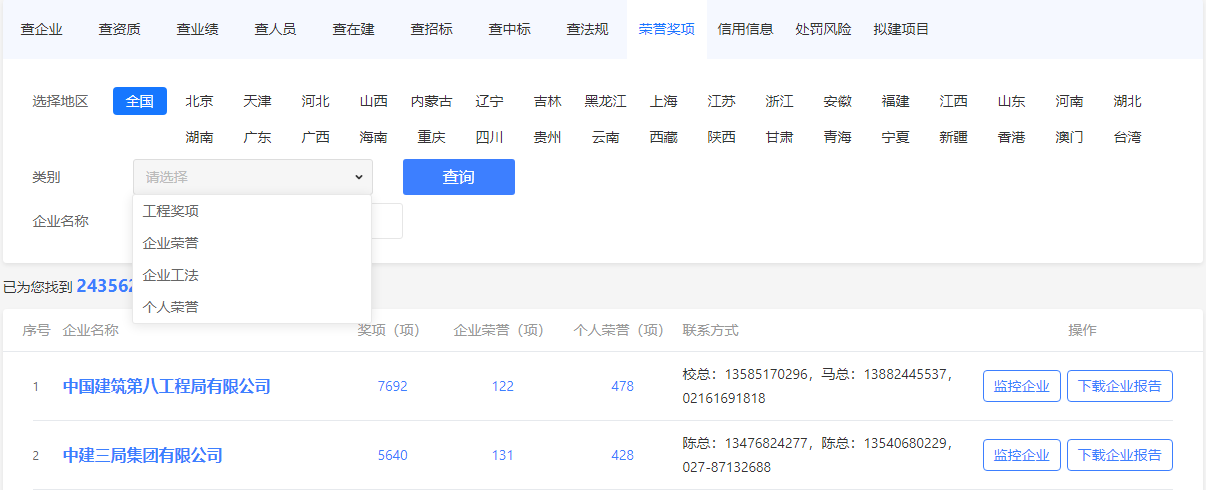The height and width of the screenshot is (490, 1206).
Task: Pick region 四川
Action: (490, 137)
